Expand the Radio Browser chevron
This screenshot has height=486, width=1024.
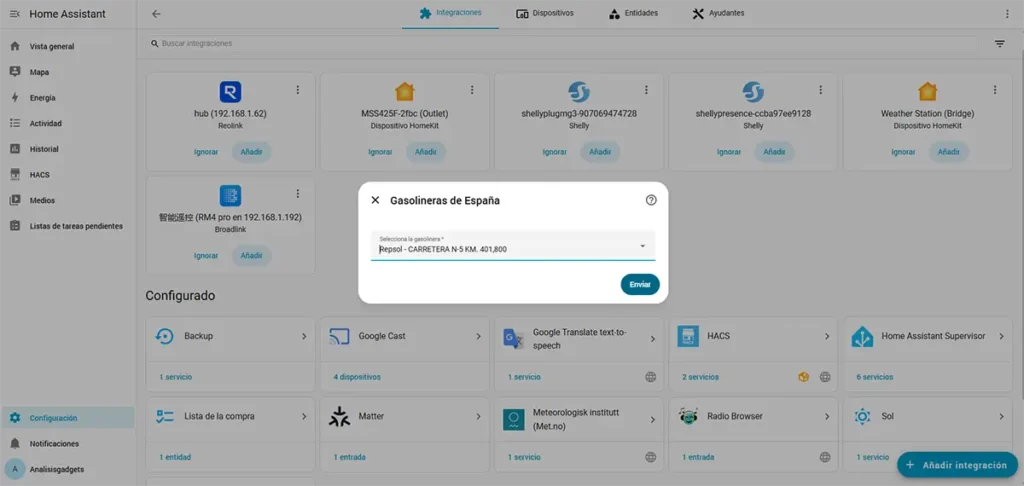click(827, 417)
